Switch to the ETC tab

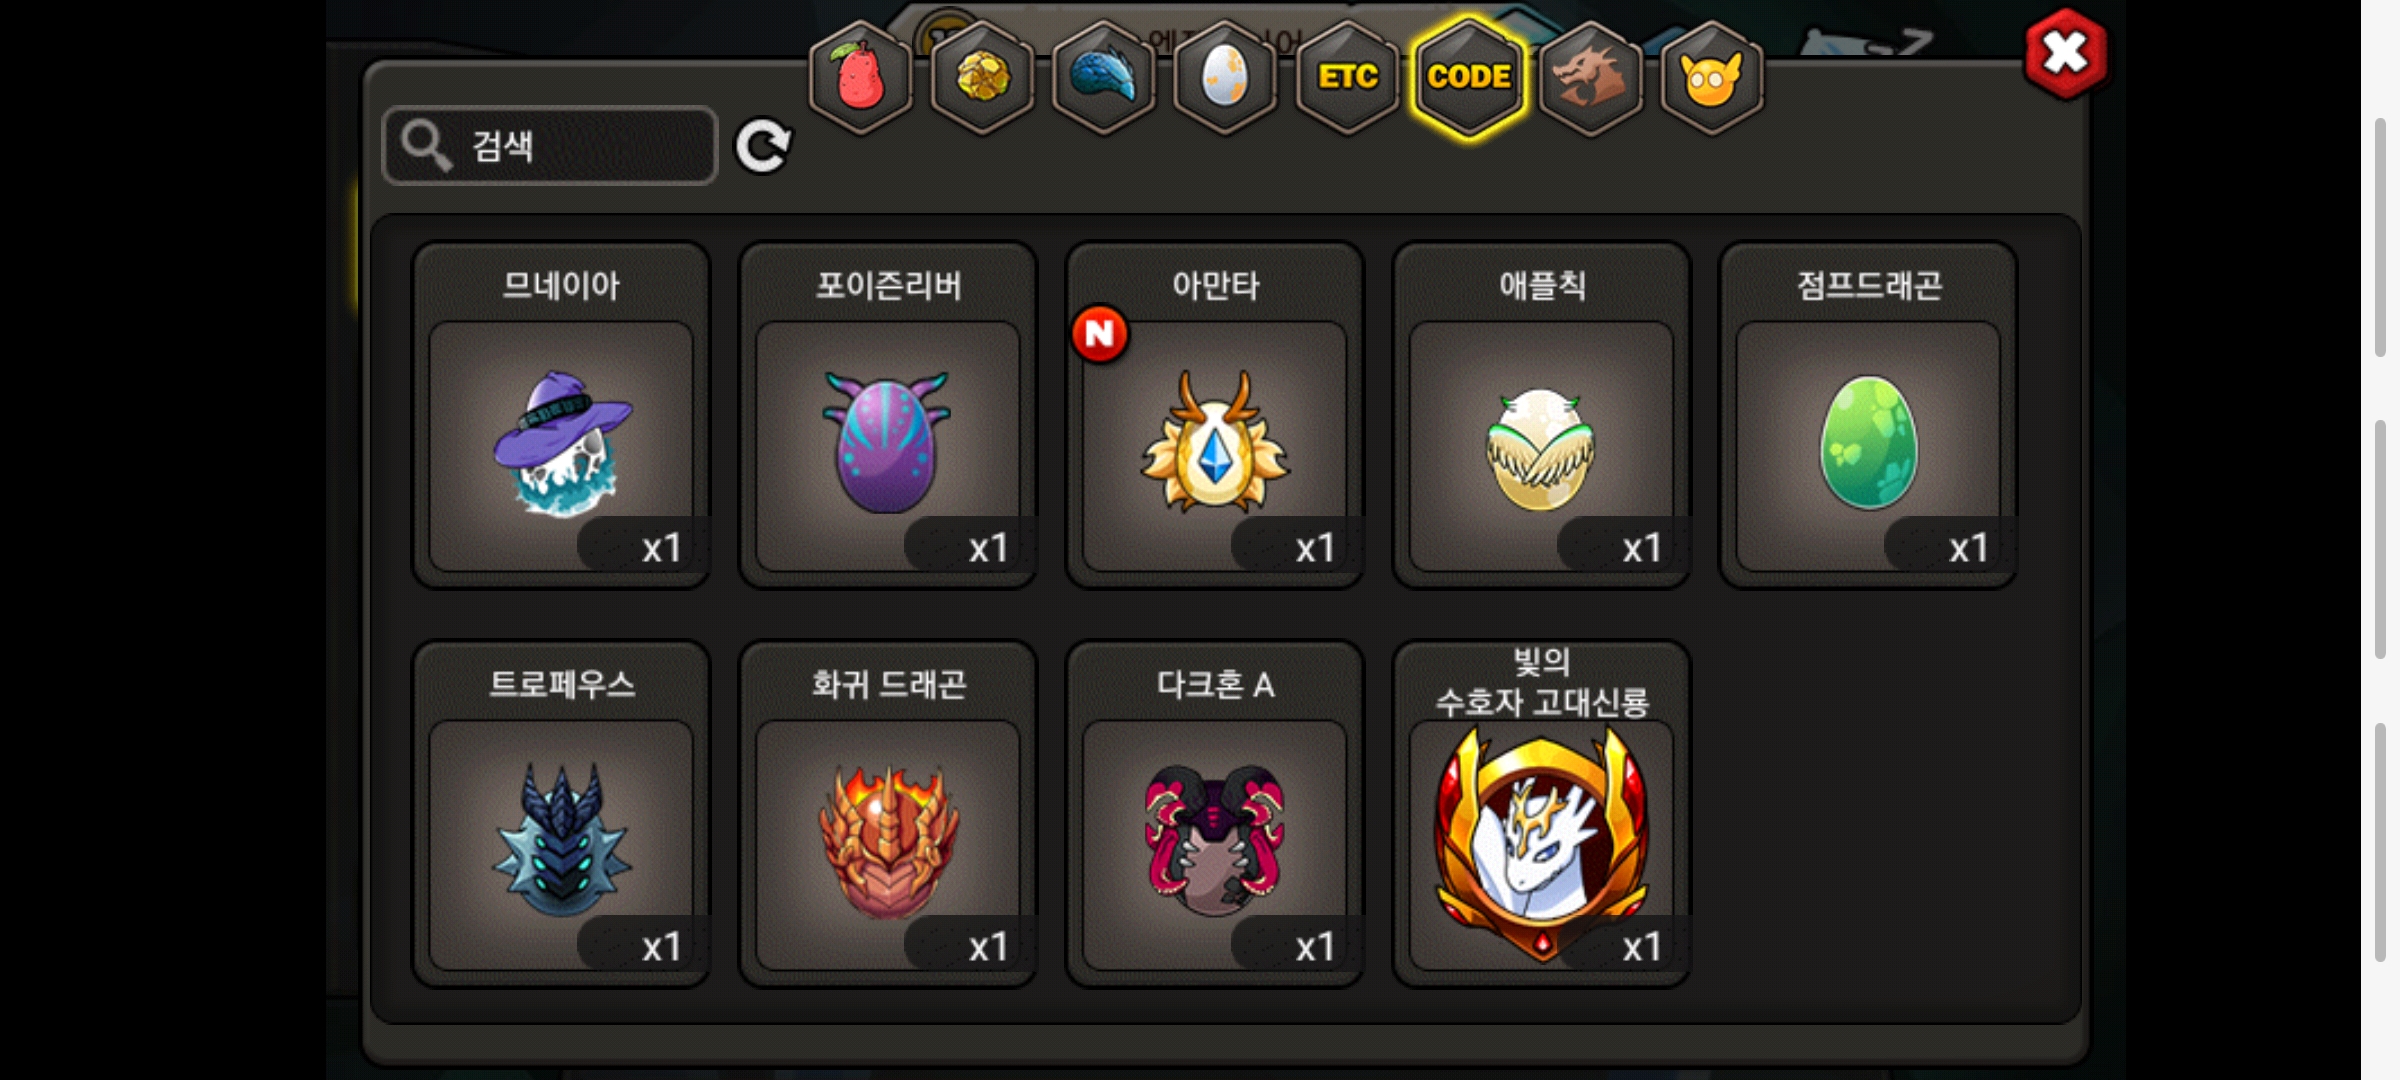click(x=1347, y=78)
